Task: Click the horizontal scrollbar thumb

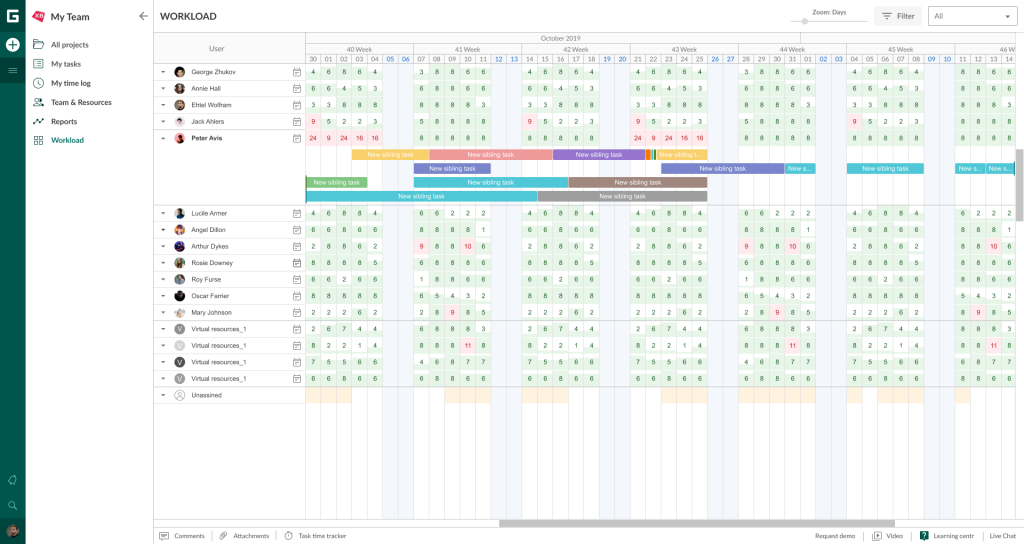Action: [x=697, y=524]
